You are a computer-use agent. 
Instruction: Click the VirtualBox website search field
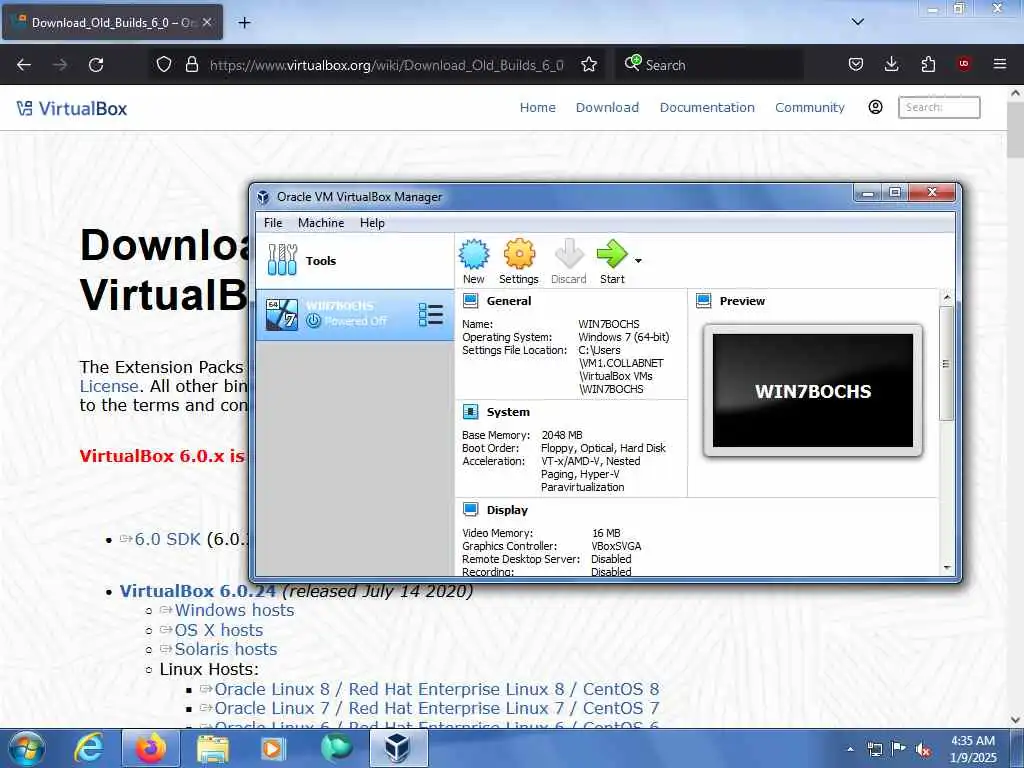pyautogui.click(x=939, y=107)
